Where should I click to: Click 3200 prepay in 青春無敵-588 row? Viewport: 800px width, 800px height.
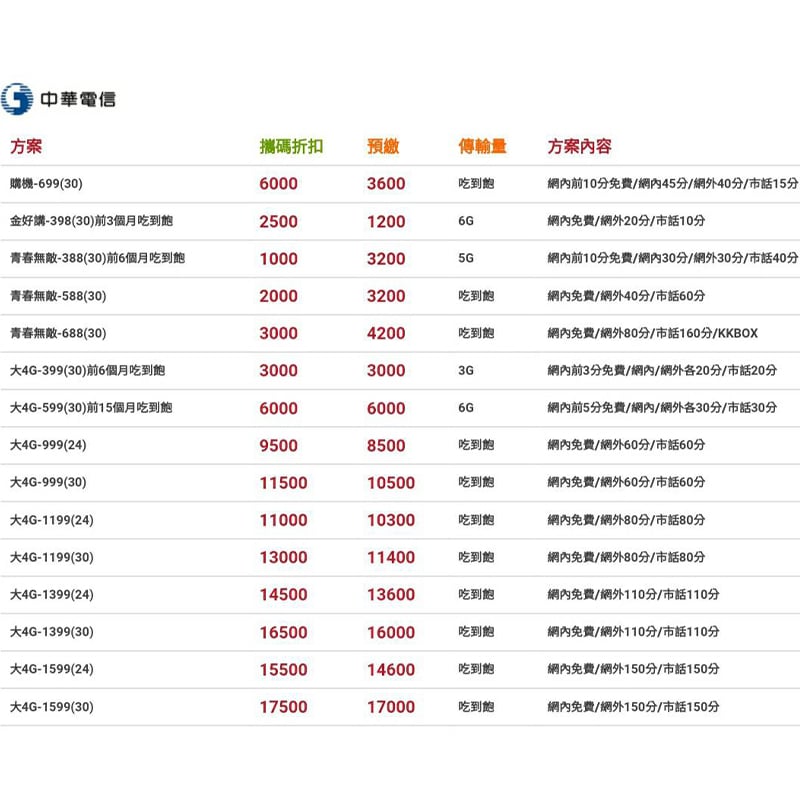tap(386, 296)
